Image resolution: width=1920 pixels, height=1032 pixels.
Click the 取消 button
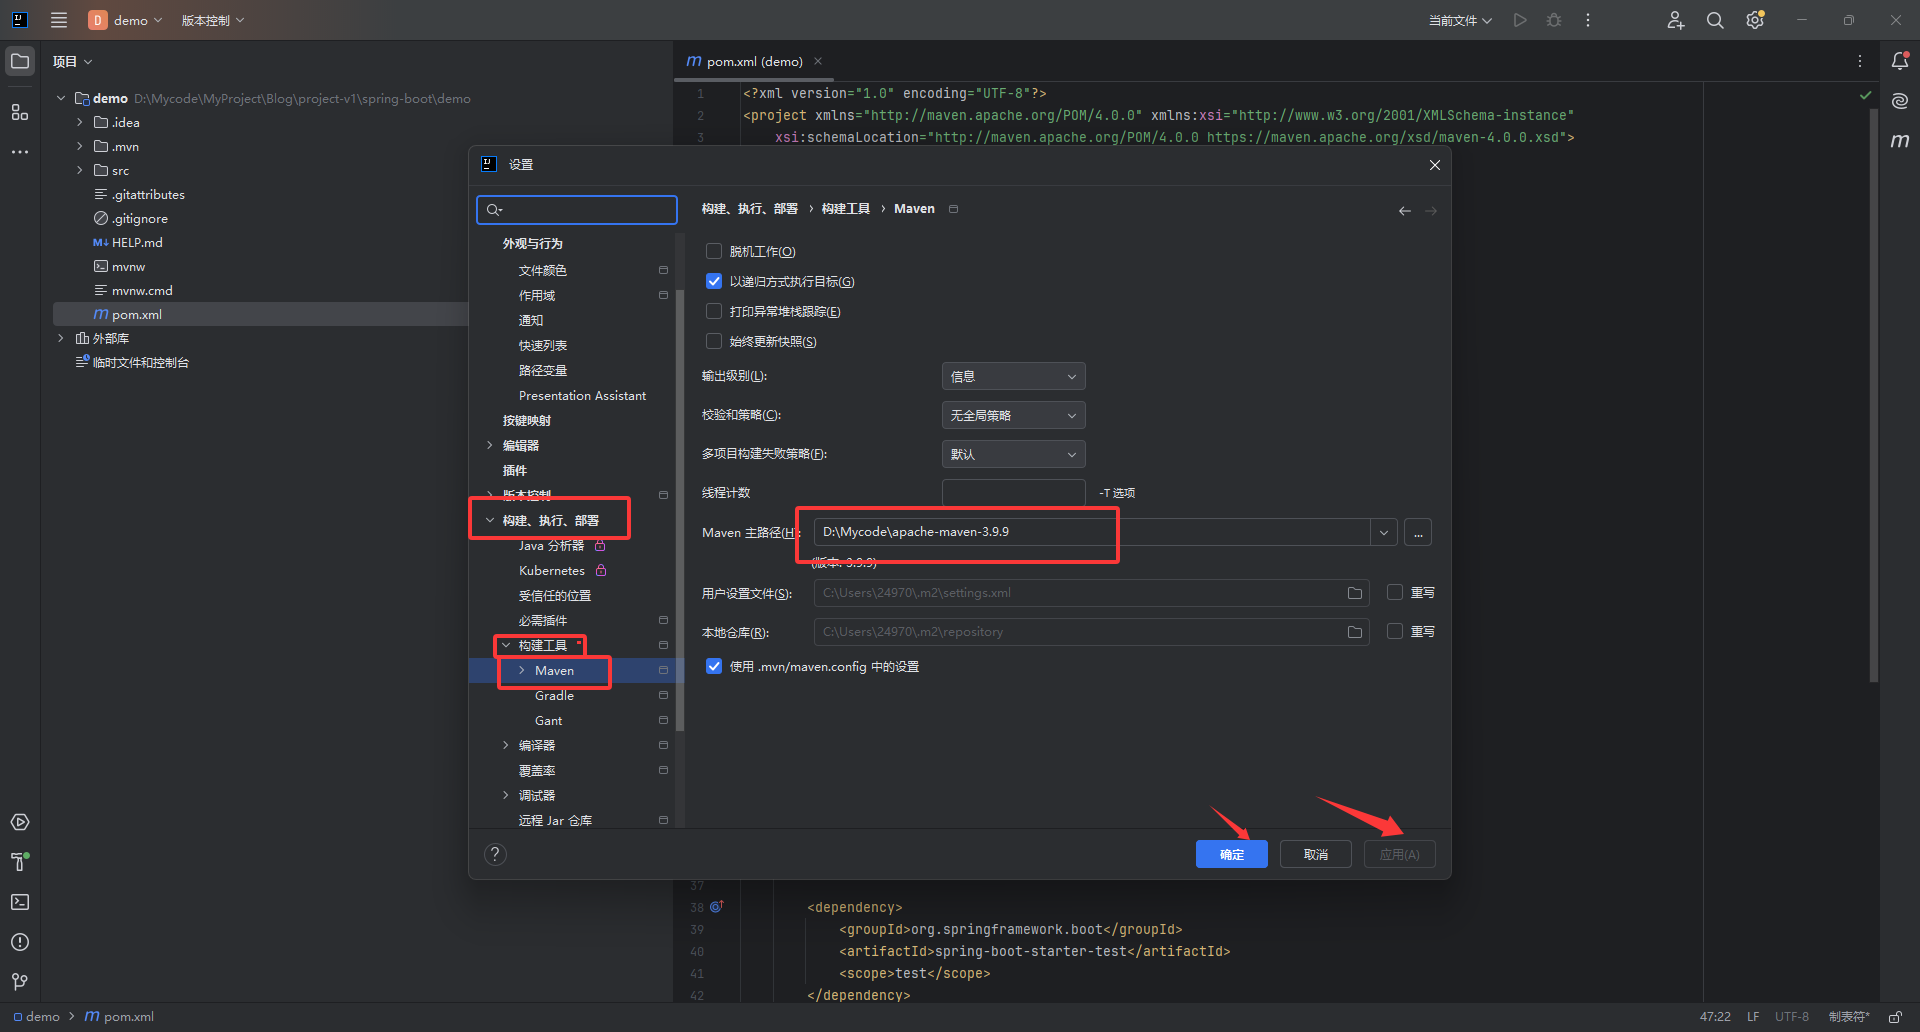tap(1315, 854)
